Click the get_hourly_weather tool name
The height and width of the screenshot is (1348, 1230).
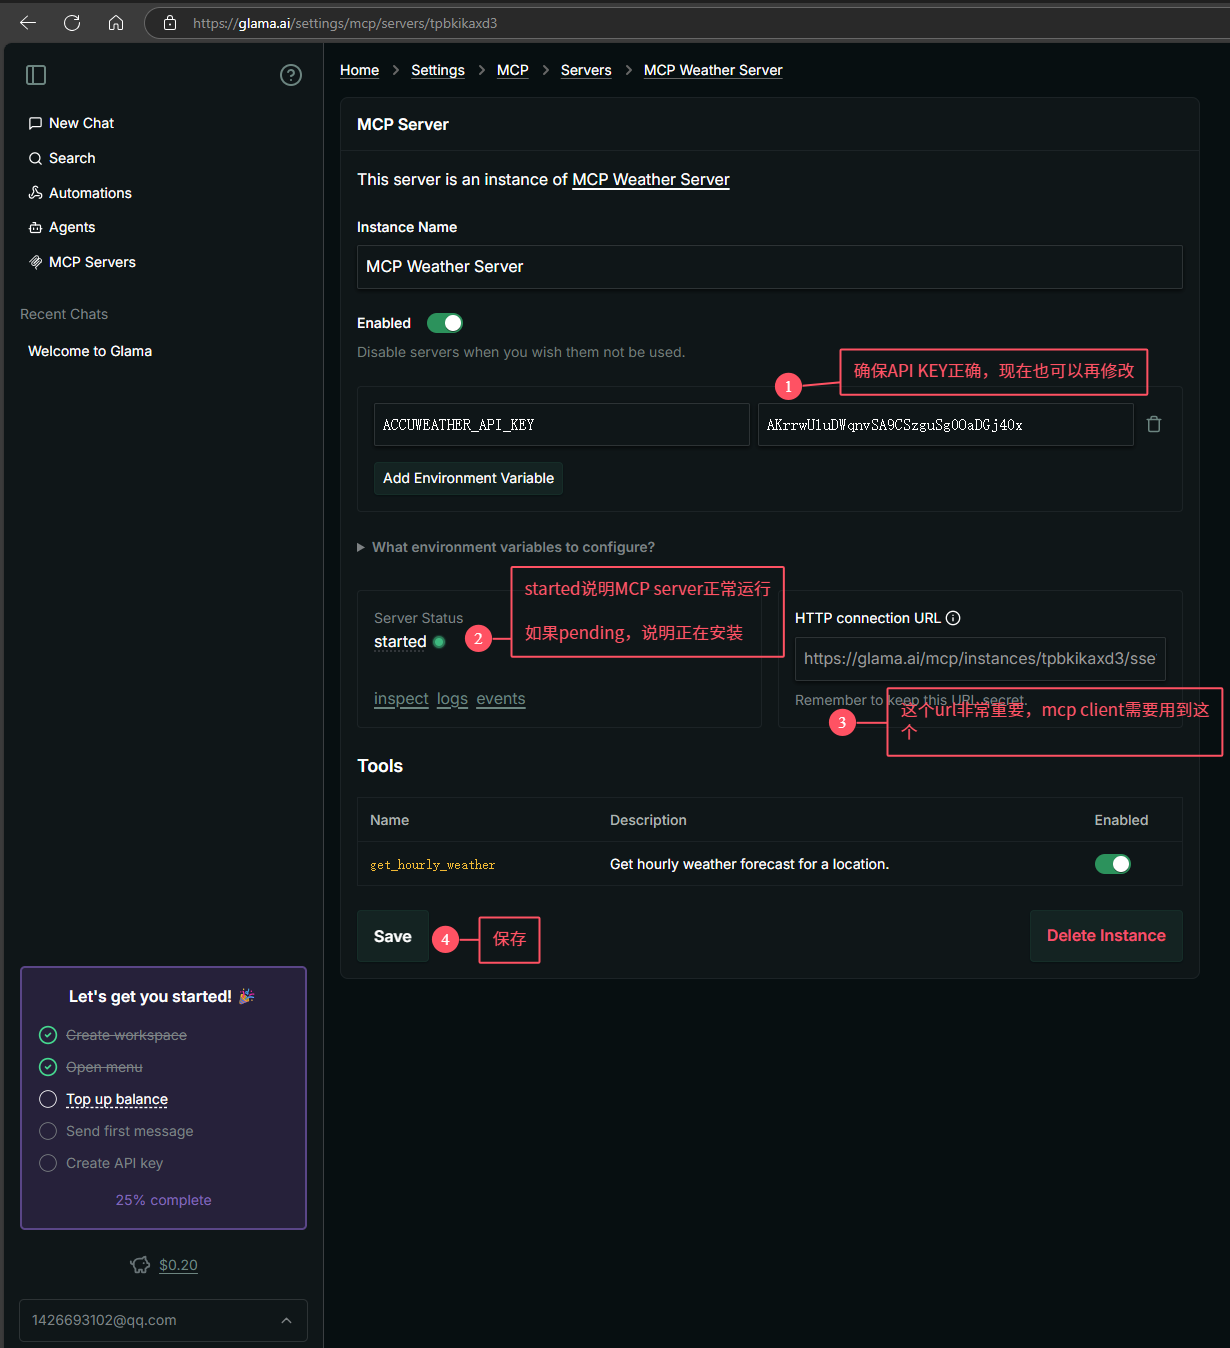point(433,865)
